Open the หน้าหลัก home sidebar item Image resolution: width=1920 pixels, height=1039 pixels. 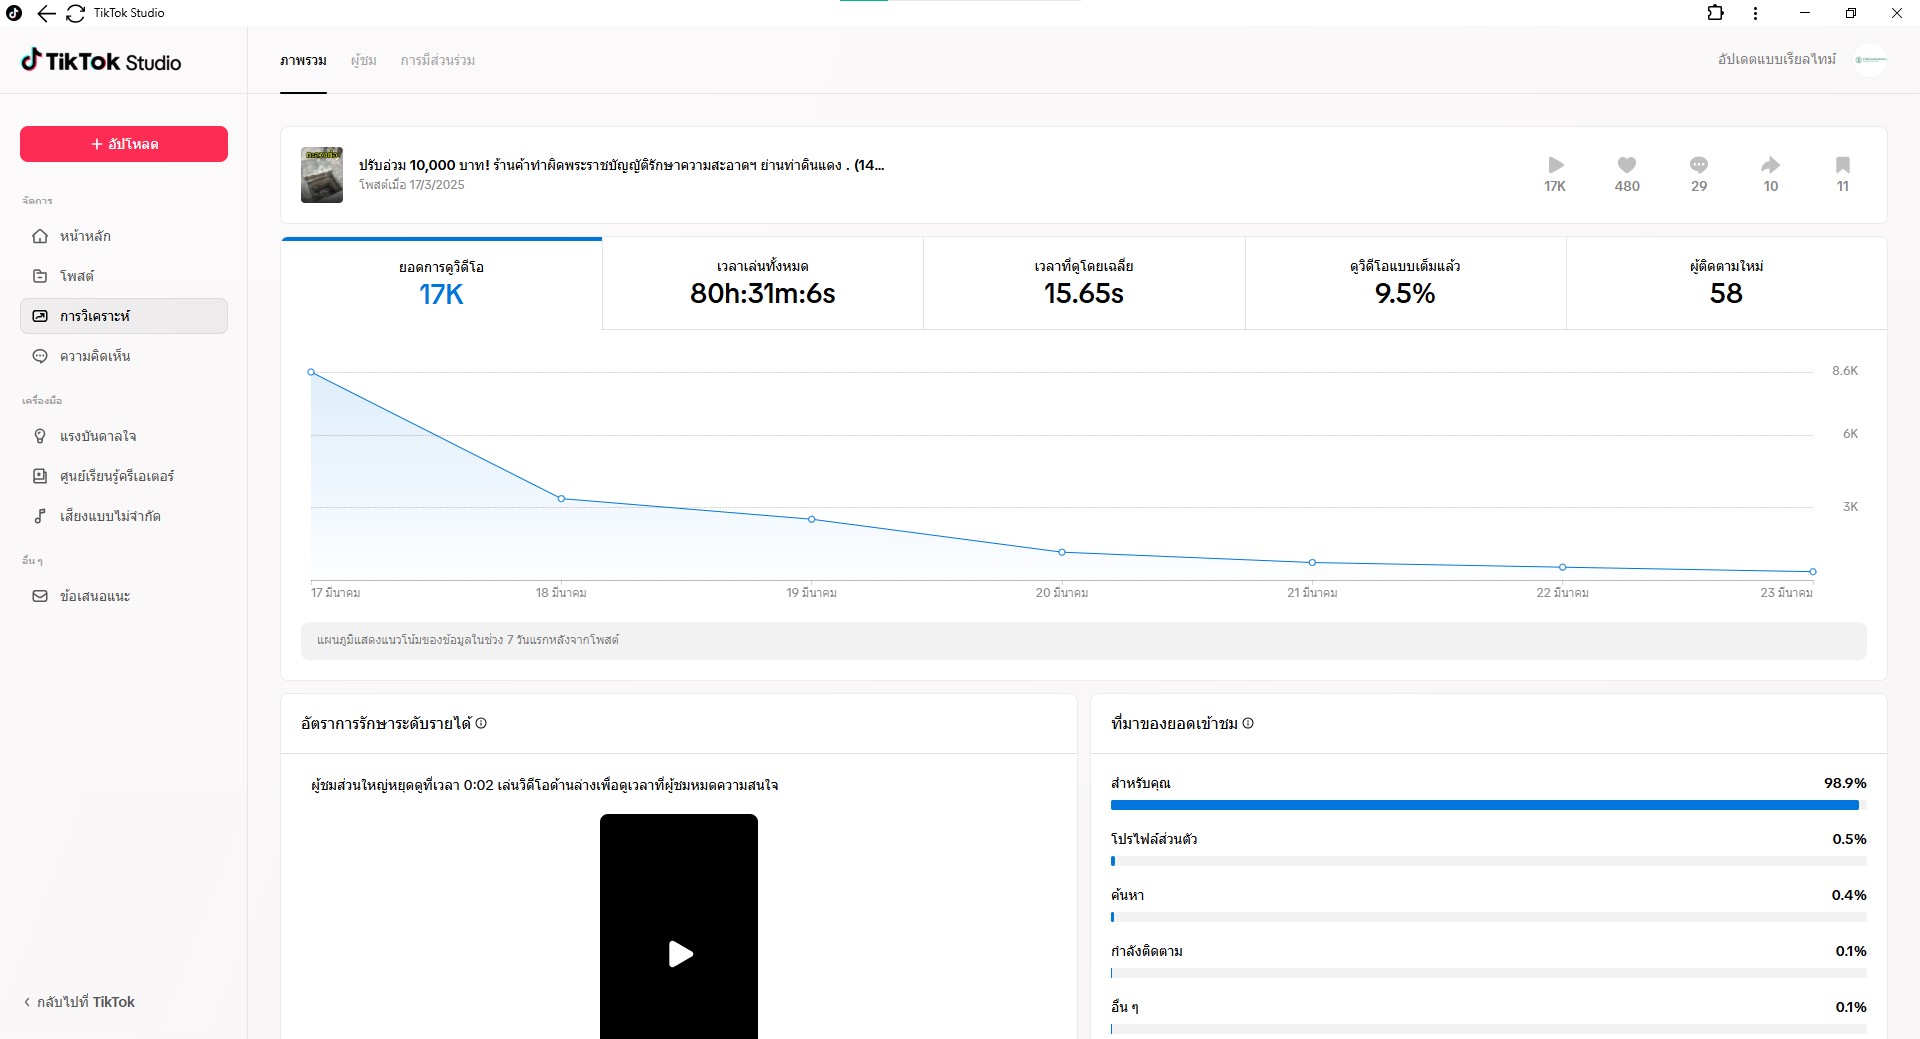click(85, 236)
